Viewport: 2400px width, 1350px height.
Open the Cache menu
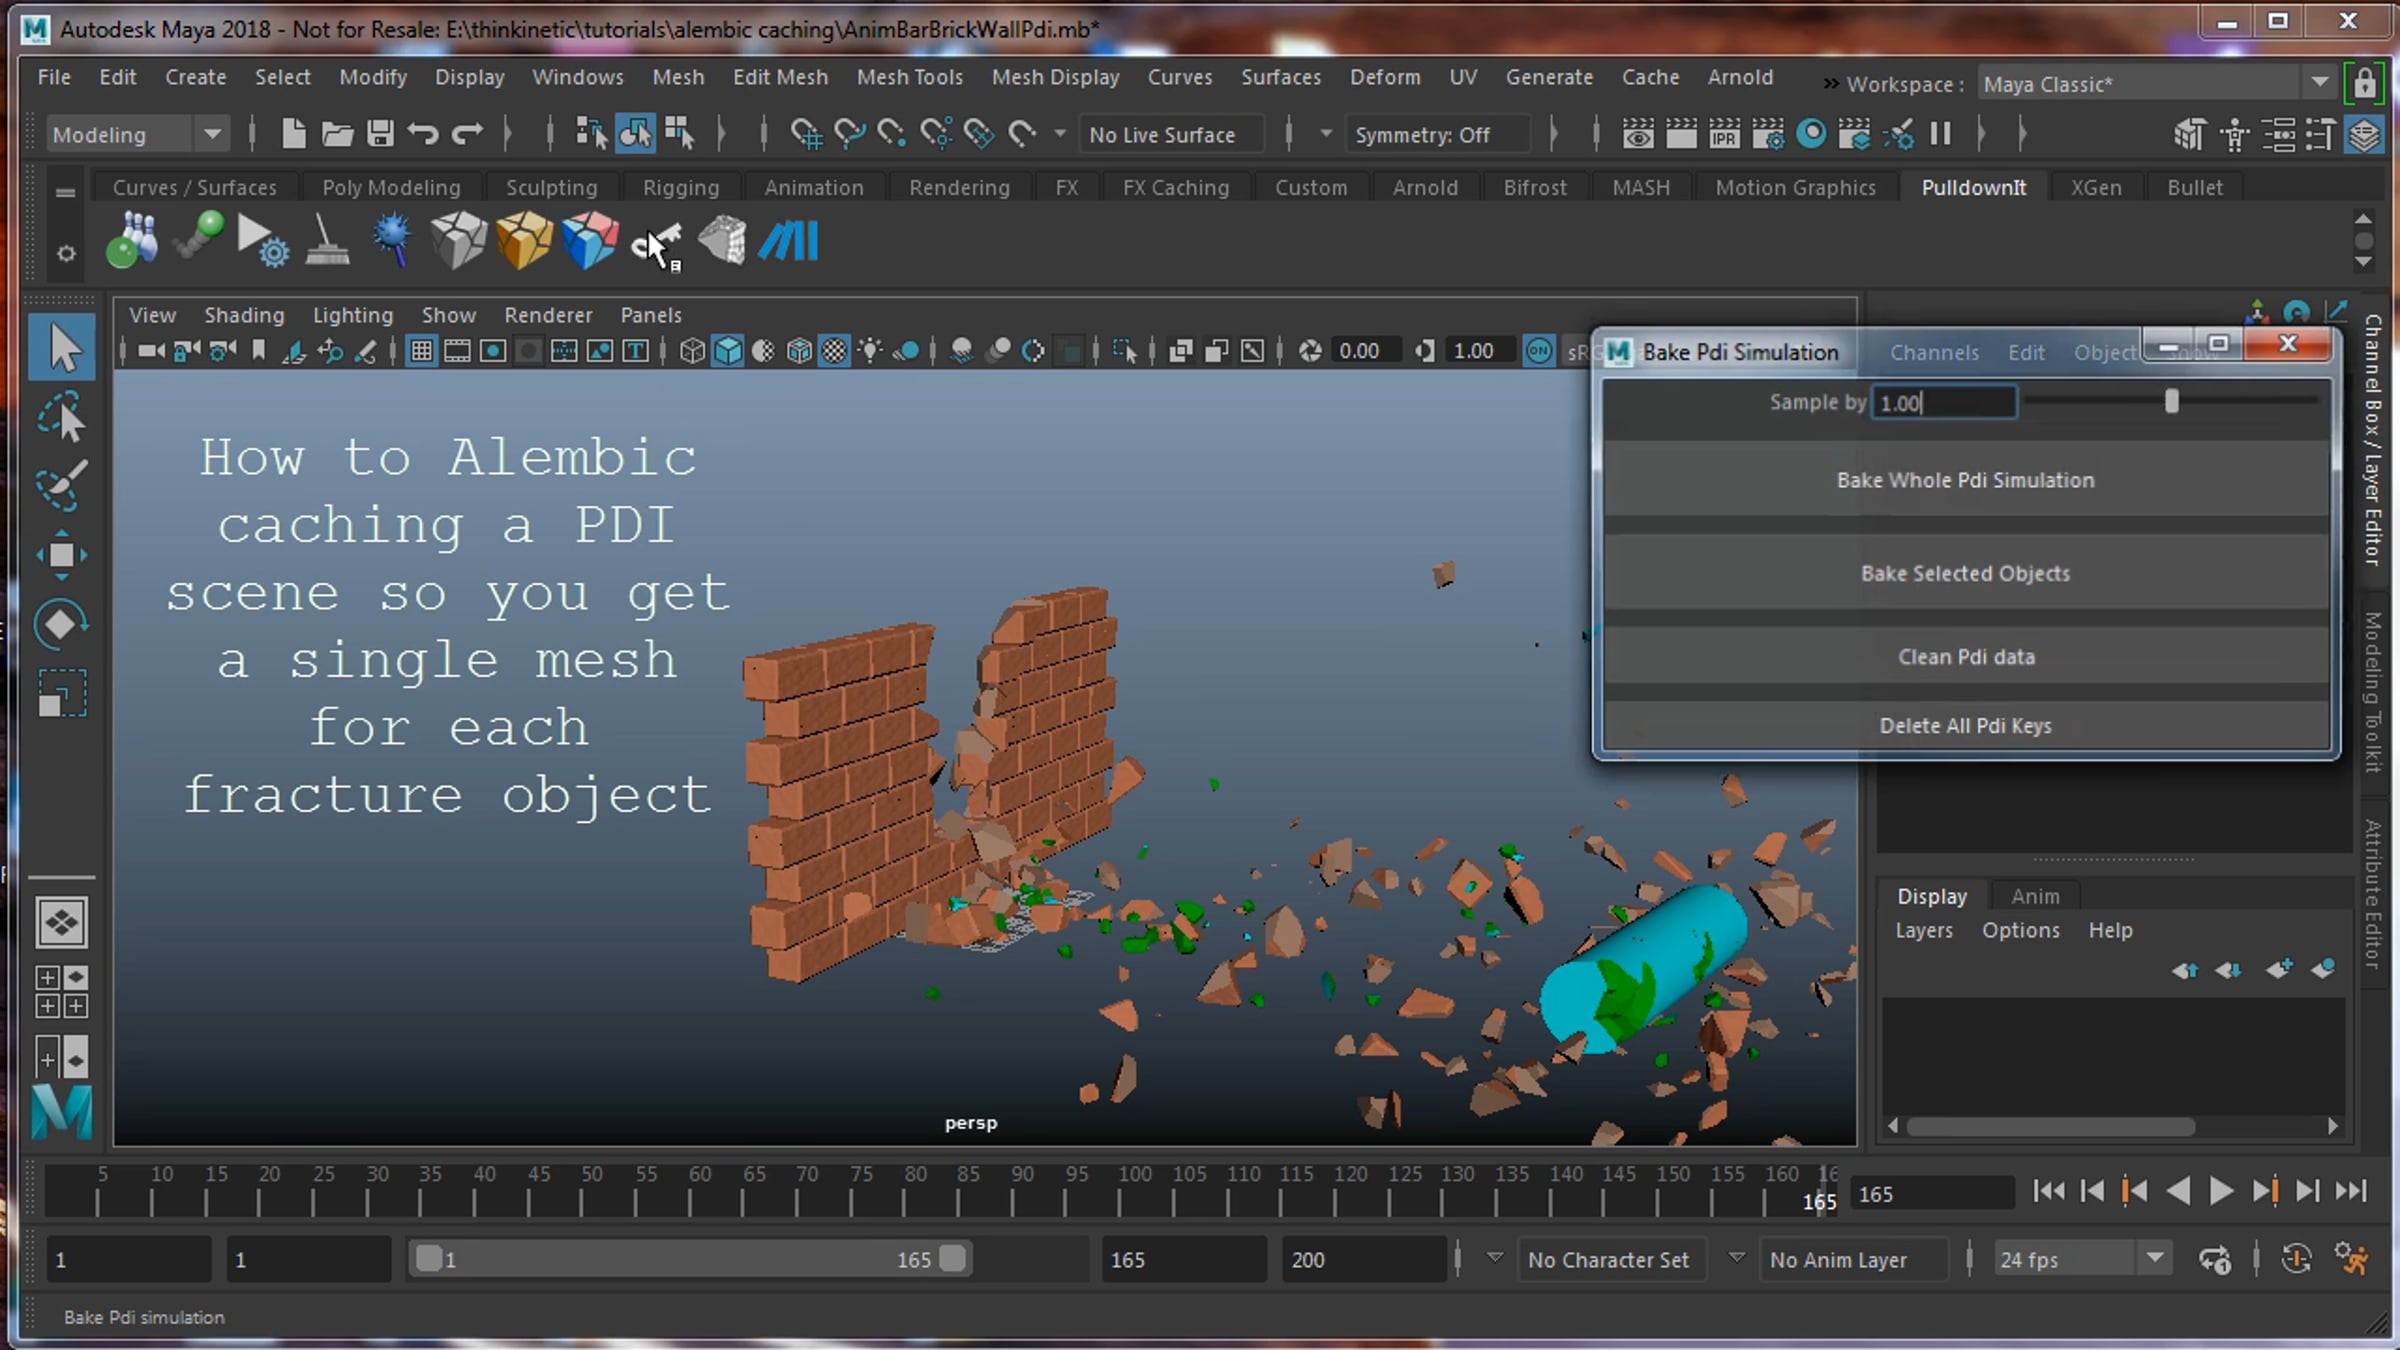[x=1650, y=77]
